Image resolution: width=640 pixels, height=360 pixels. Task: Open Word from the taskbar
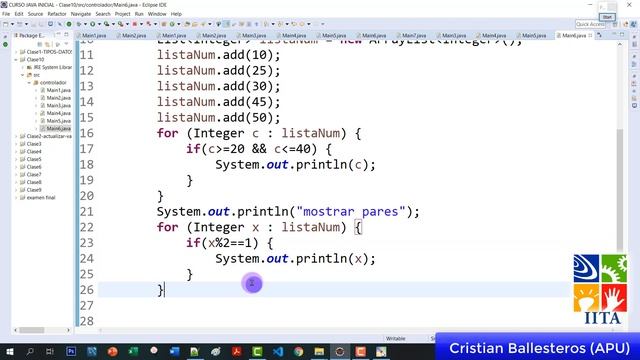[x=175, y=351]
